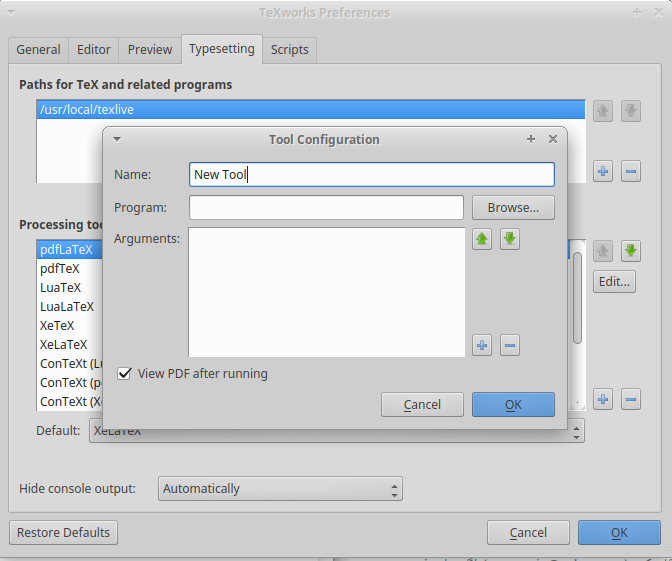The image size is (672, 561).
Task: Move argument down in Tool Configuration
Action: (510, 239)
